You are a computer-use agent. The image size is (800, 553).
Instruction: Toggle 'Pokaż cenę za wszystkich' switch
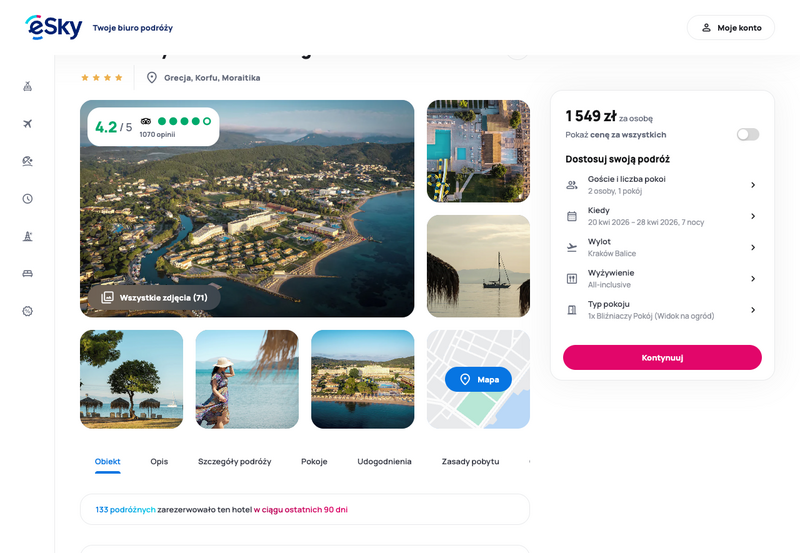(747, 134)
